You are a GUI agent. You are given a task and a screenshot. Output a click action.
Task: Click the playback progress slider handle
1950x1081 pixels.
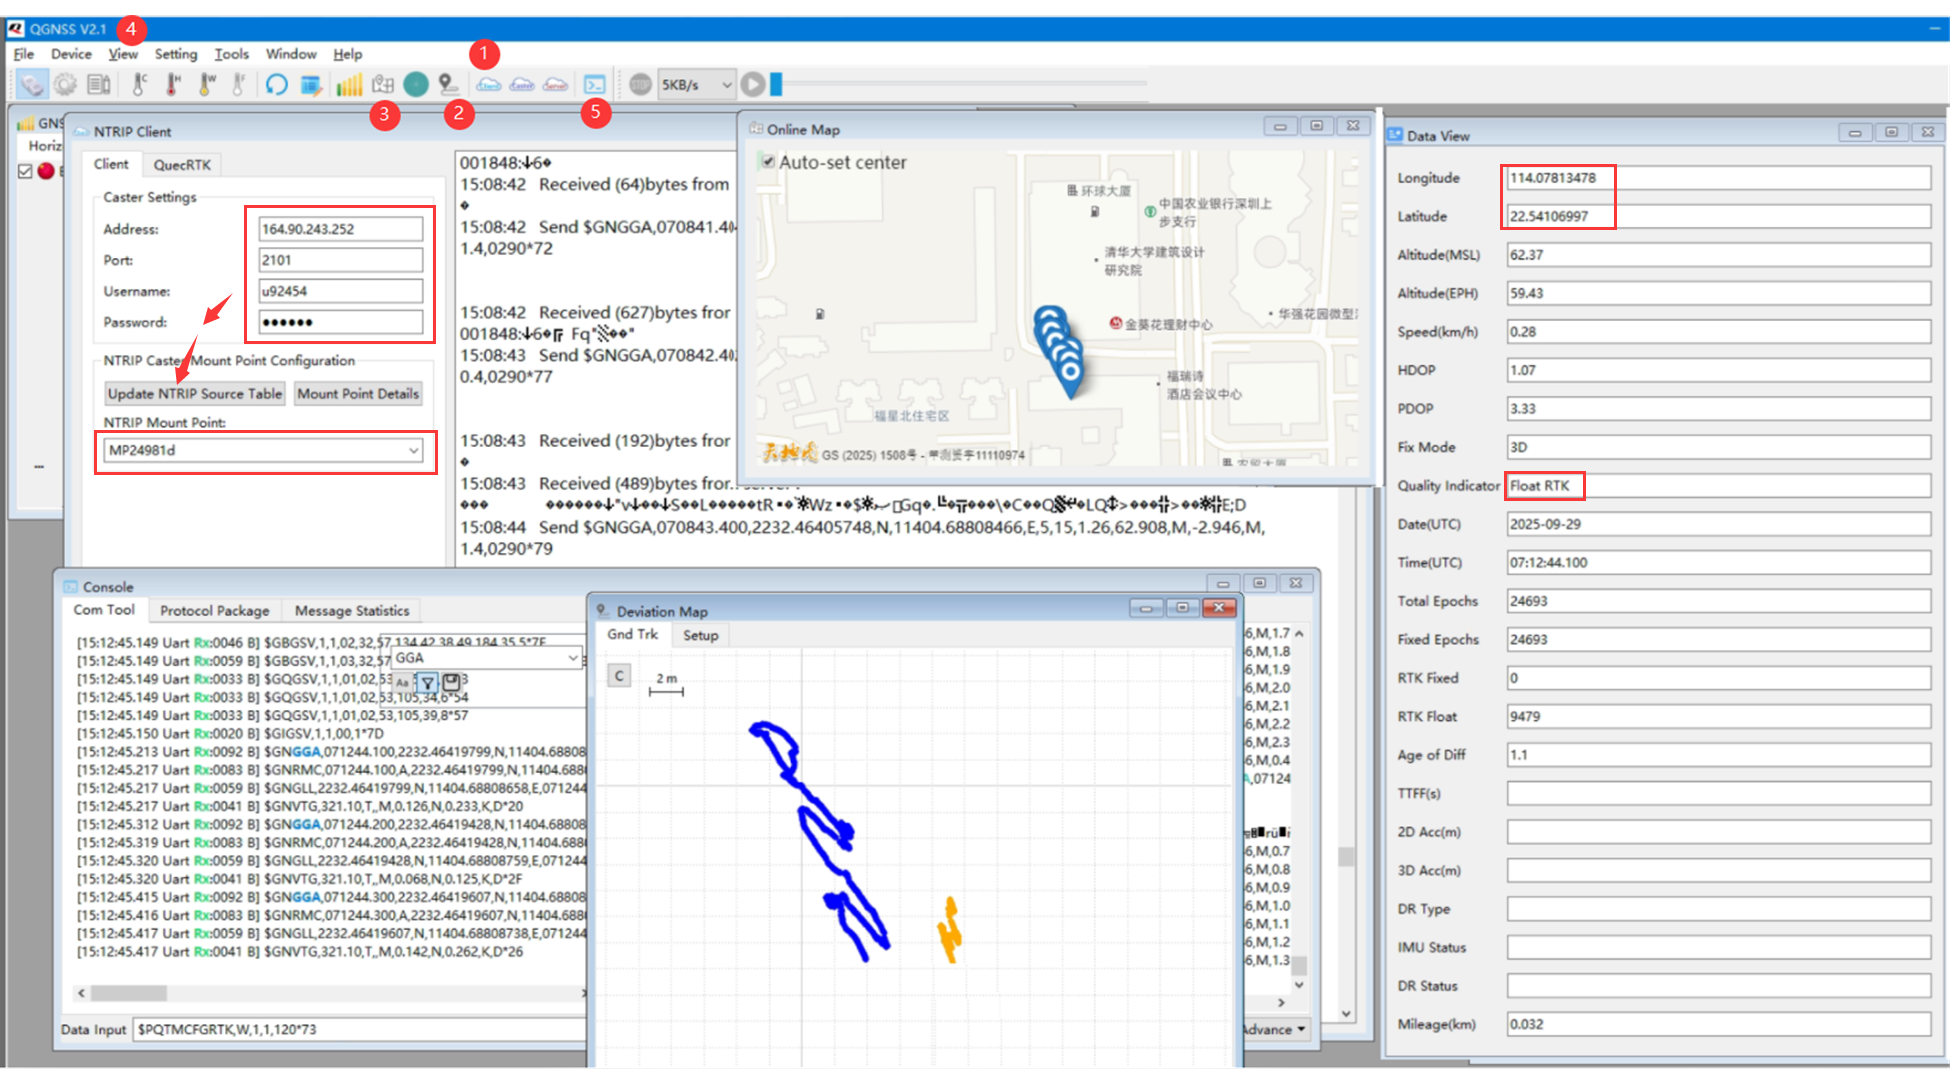(776, 85)
